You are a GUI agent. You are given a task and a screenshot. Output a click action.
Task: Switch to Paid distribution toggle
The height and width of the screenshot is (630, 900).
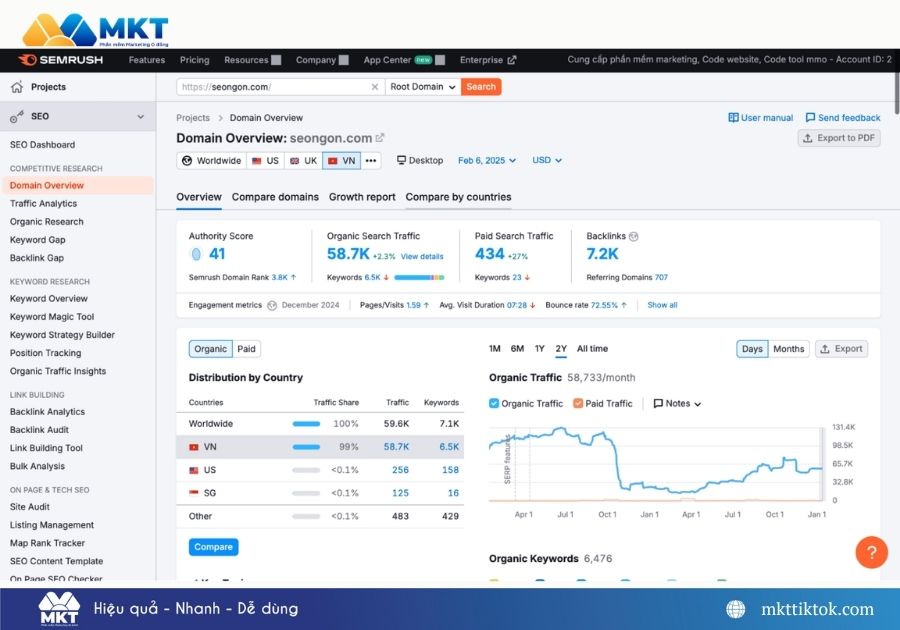pyautogui.click(x=246, y=349)
